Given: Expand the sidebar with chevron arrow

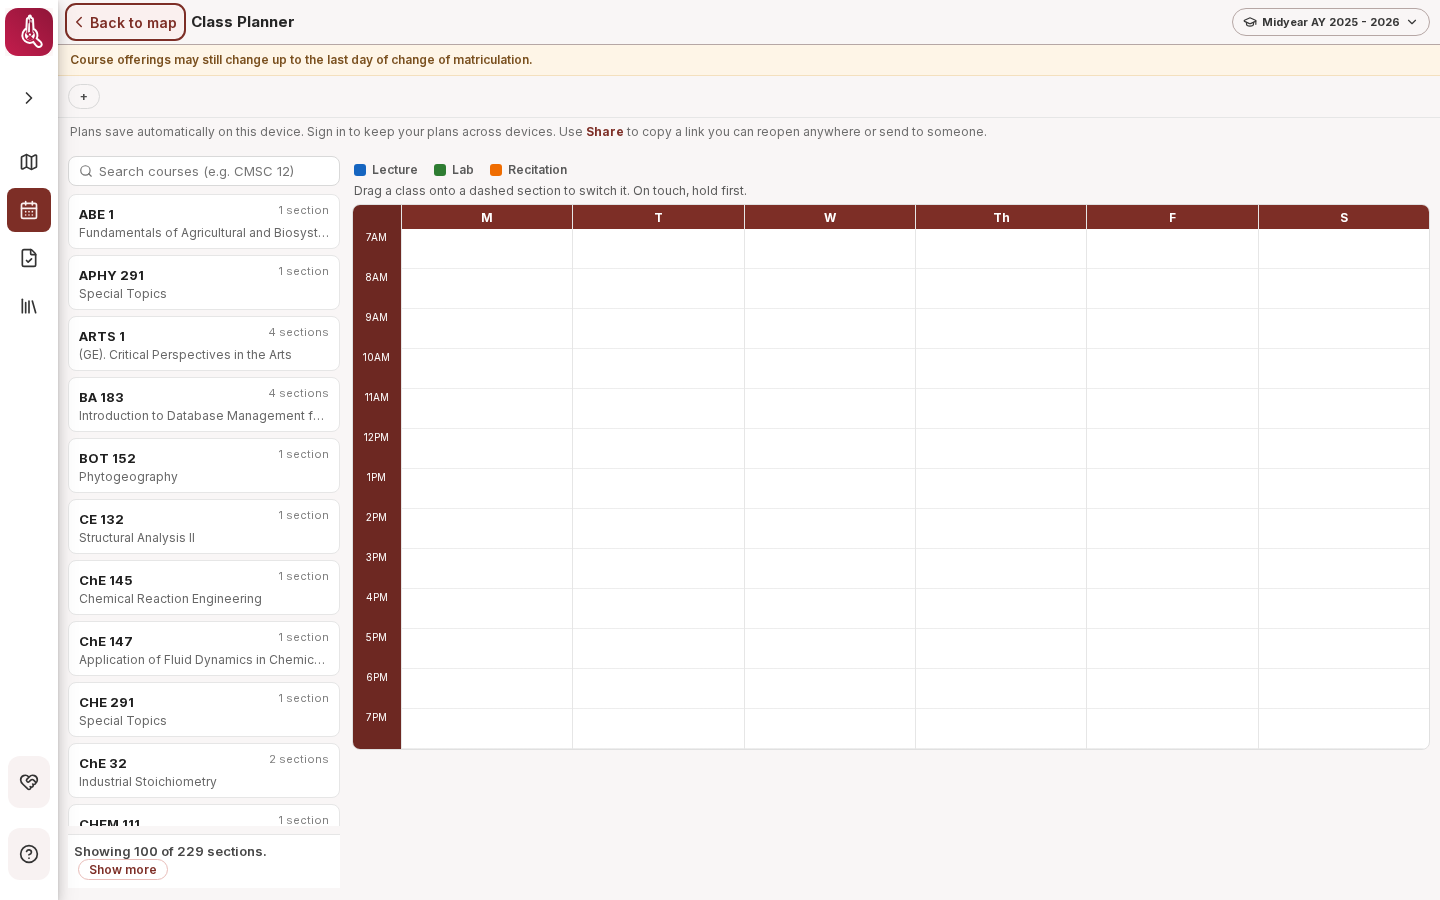Looking at the screenshot, I should tap(29, 98).
